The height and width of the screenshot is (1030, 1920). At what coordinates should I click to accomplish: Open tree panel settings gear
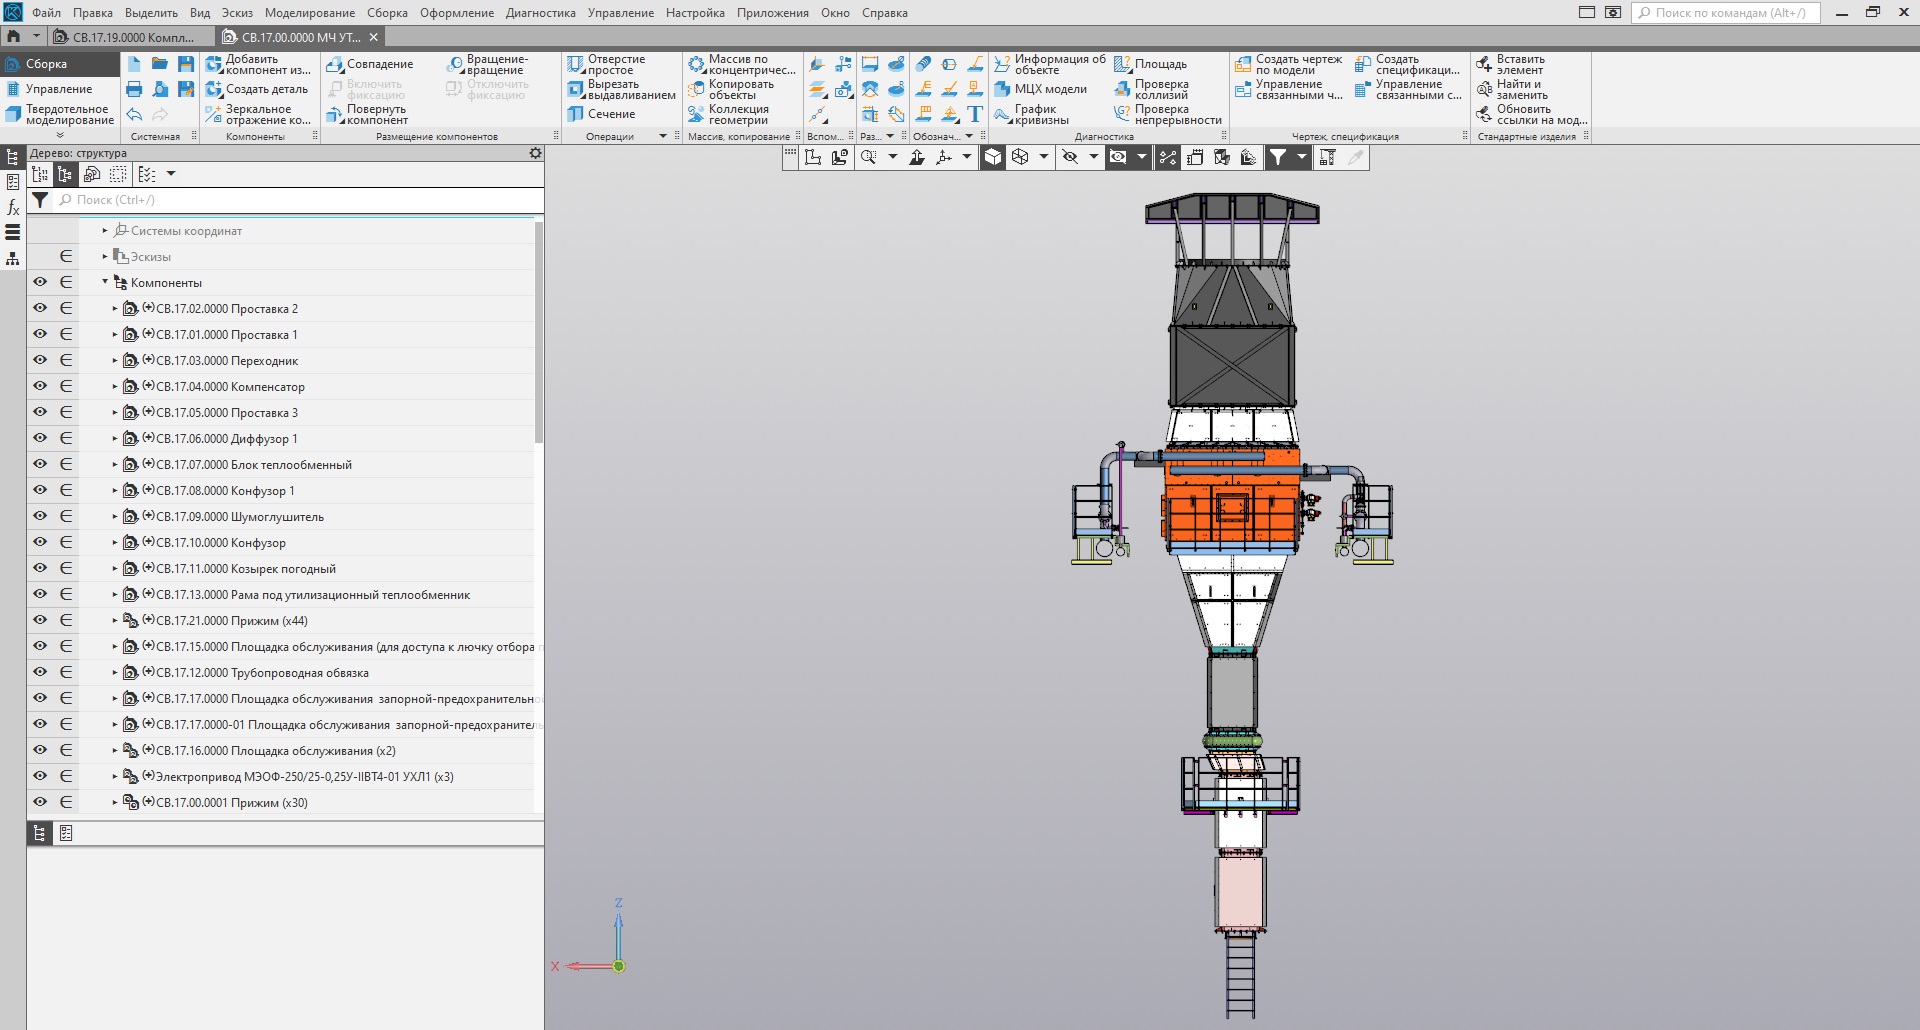click(x=535, y=153)
